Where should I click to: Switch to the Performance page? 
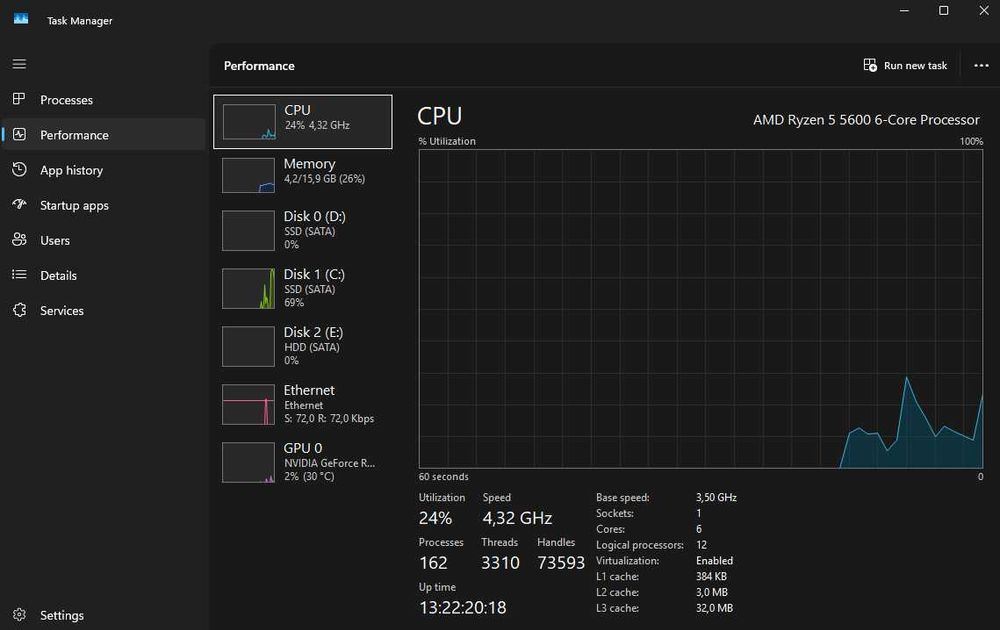[x=103, y=135]
